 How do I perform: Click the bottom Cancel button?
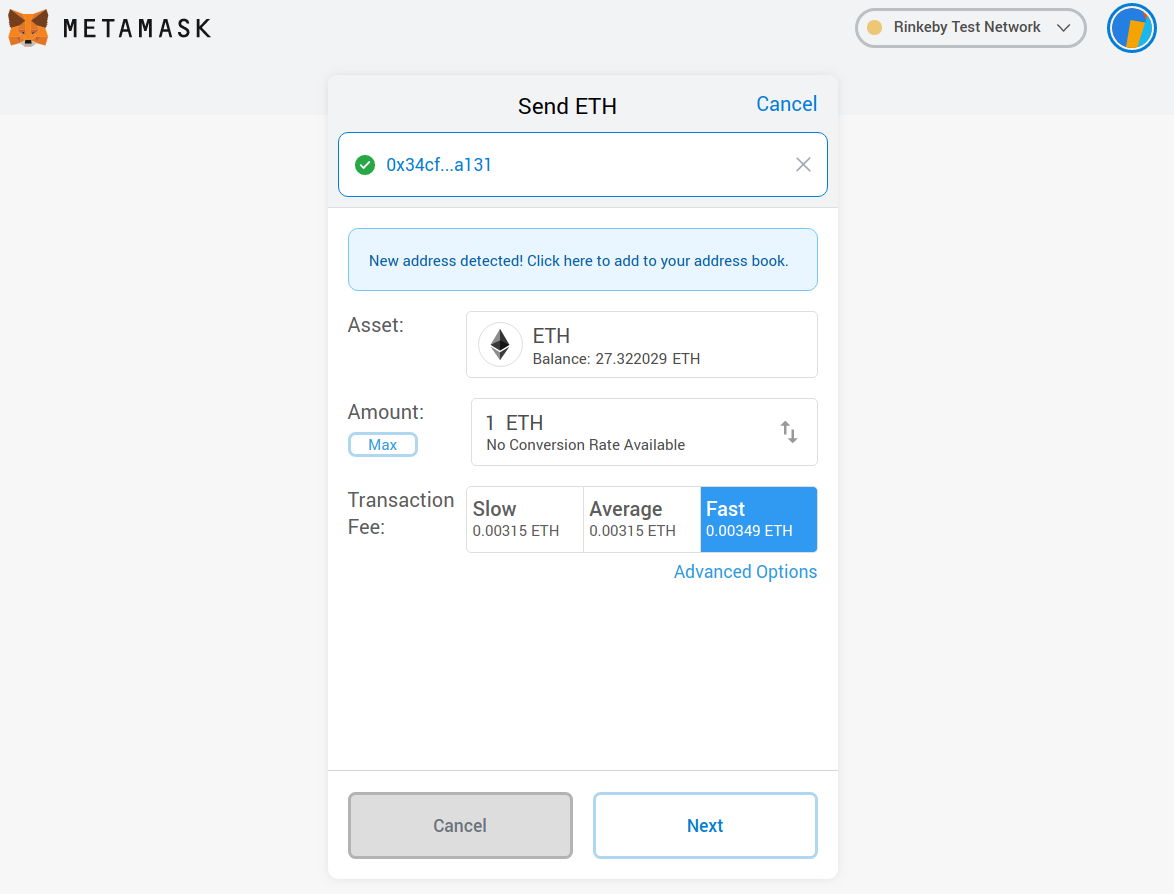coord(460,825)
